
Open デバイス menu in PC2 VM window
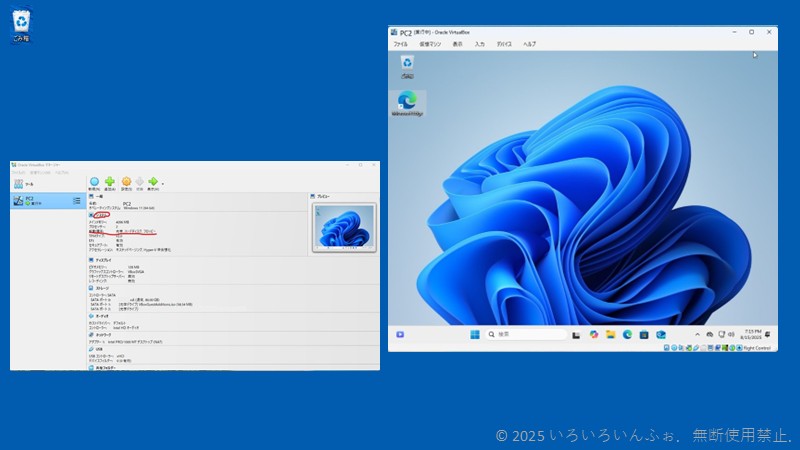pyautogui.click(x=504, y=44)
